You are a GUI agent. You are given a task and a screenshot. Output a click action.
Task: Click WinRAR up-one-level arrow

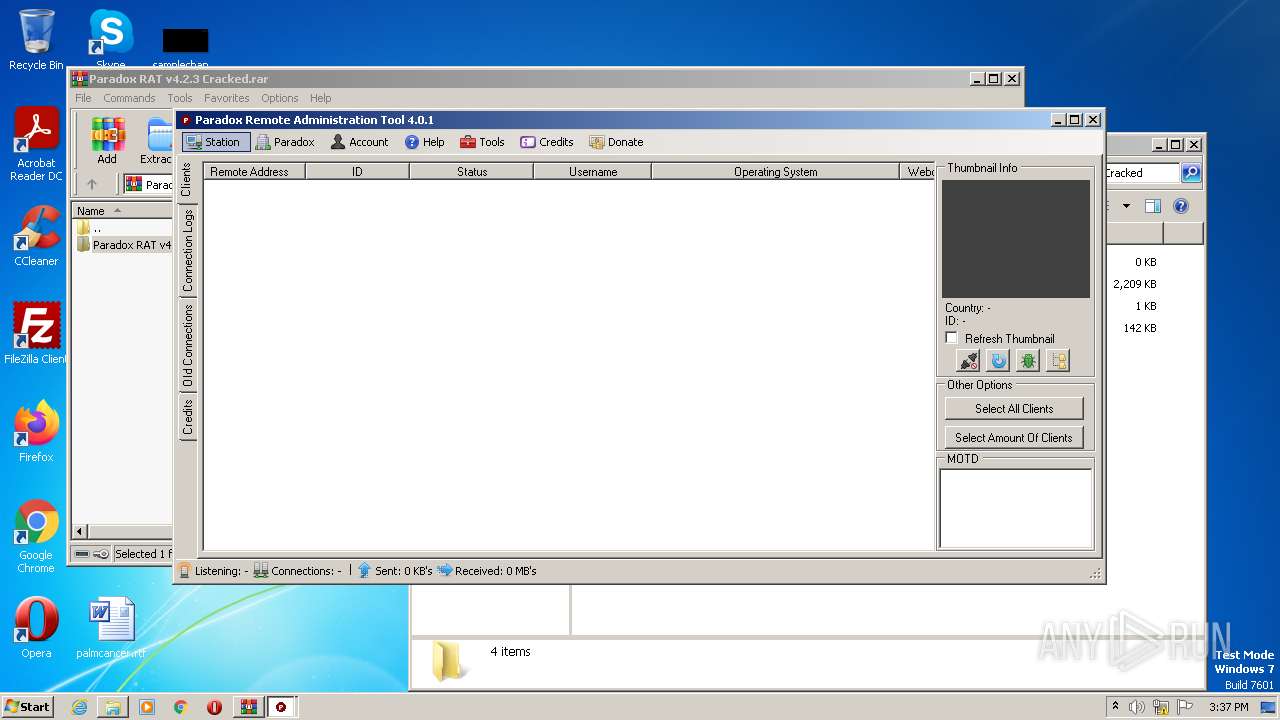pyautogui.click(x=92, y=184)
